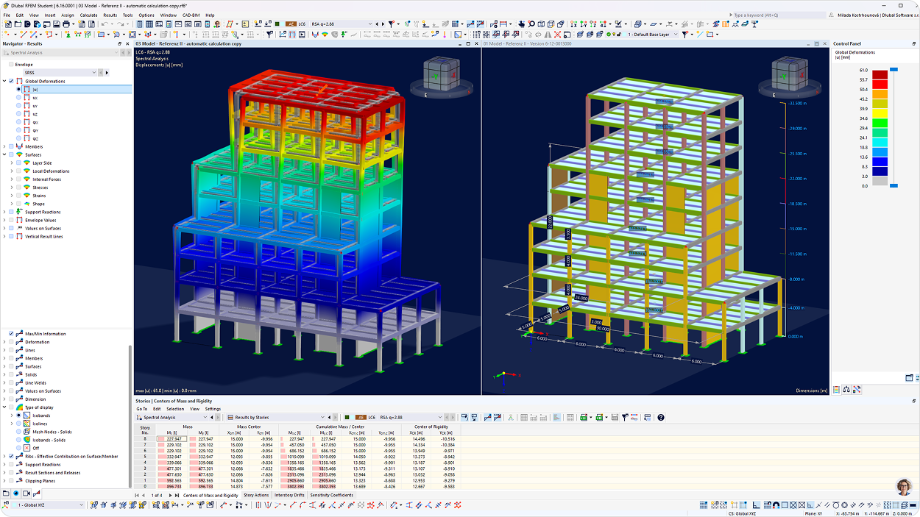Toggle the Ribs Effective Contribution checkbox
This screenshot has width=920, height=517.
click(x=11, y=456)
